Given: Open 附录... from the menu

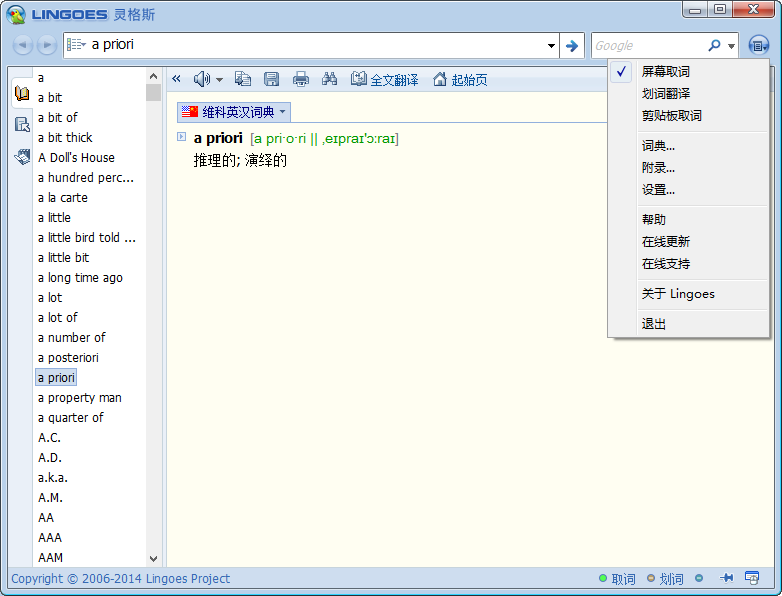Looking at the screenshot, I should 688,168.
